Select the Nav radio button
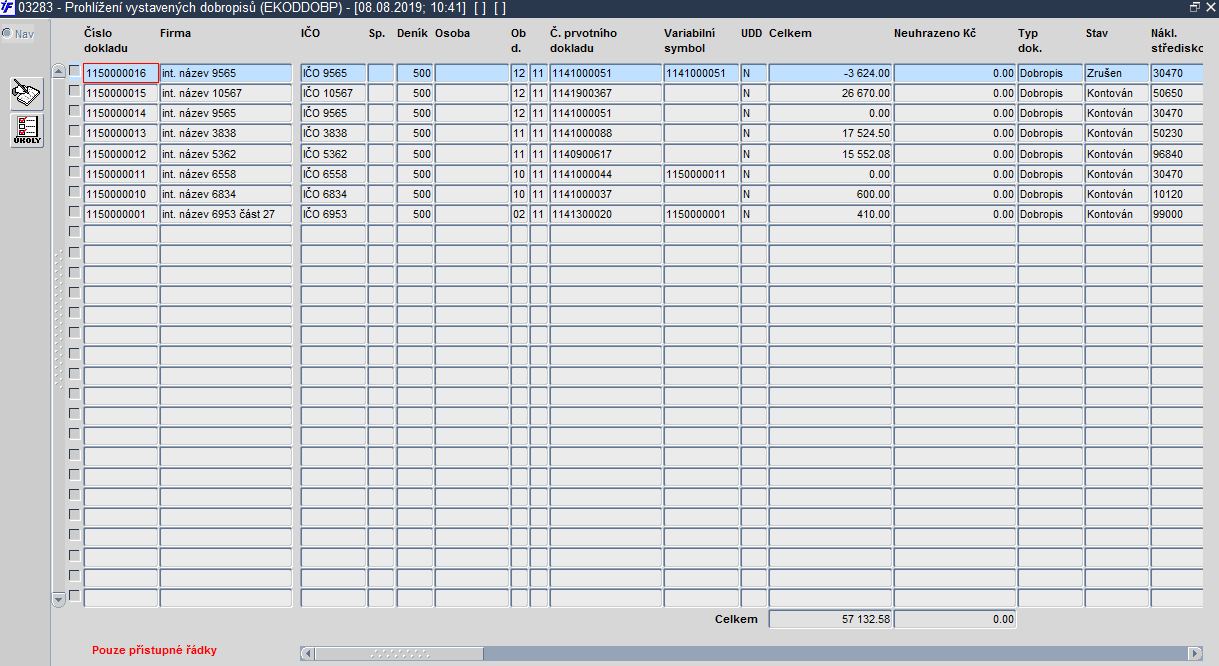1219x666 pixels. (7, 33)
